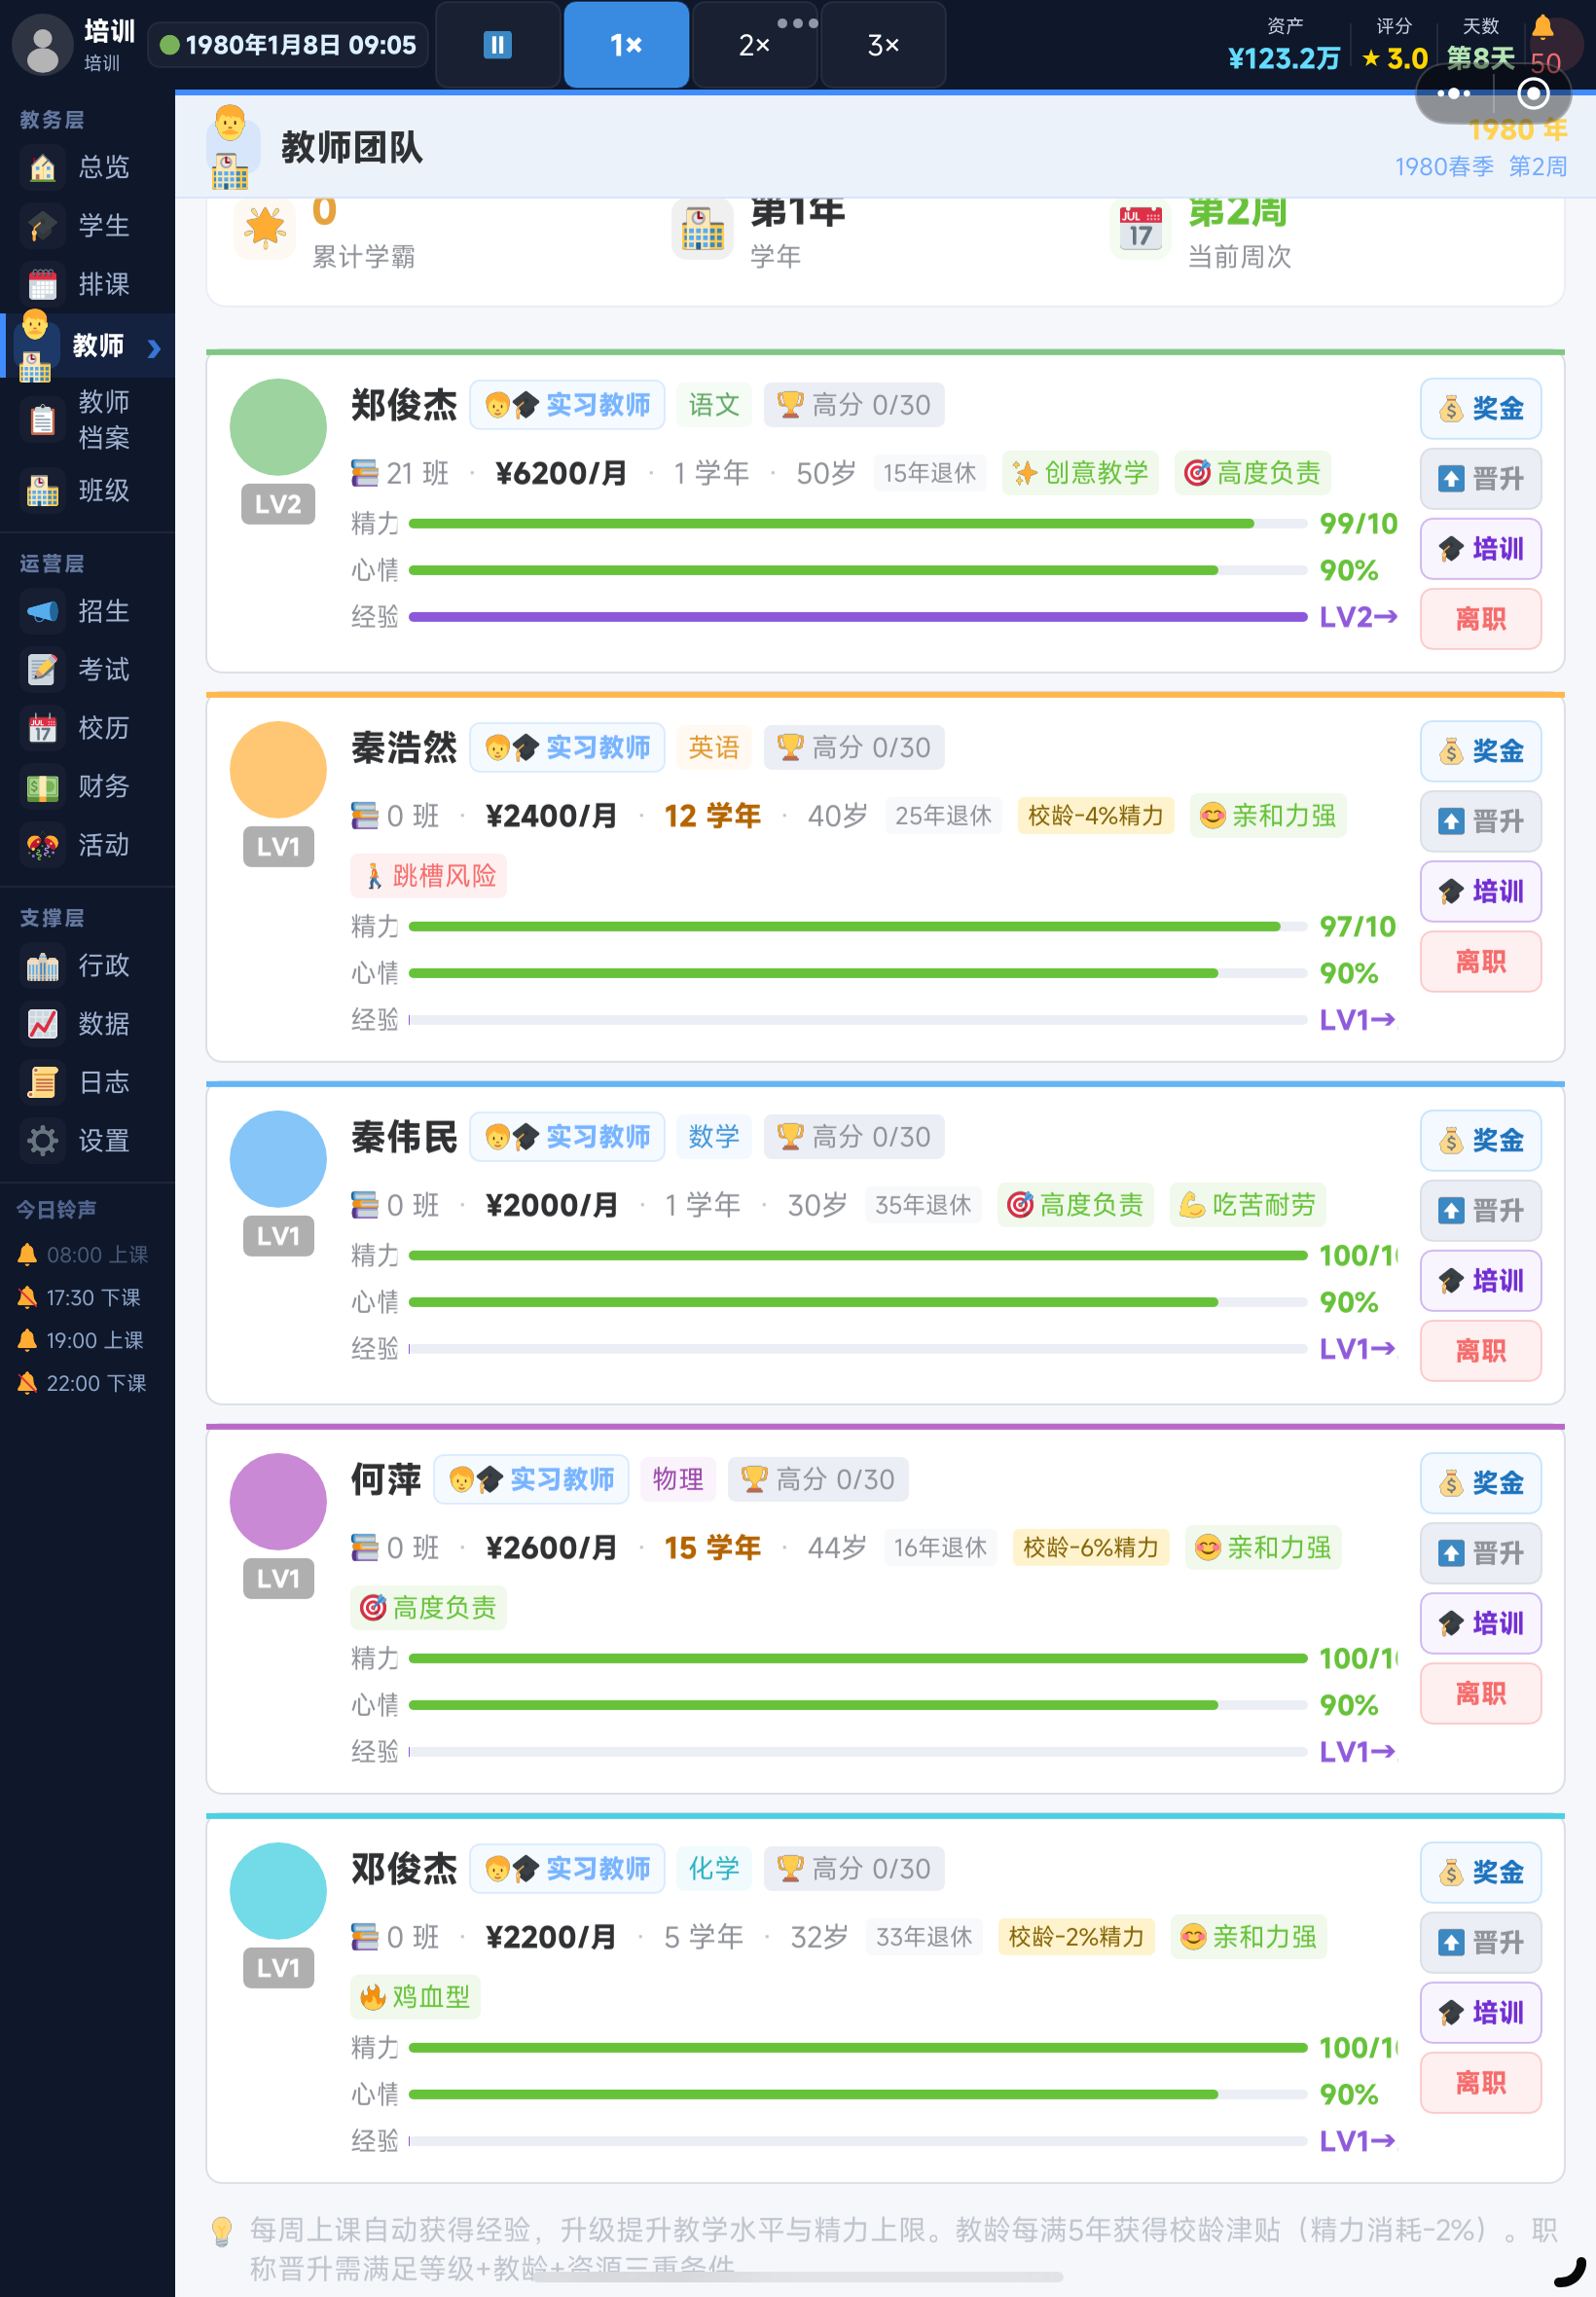Select the 1× speed option
This screenshot has height=2297, width=1596.
(626, 45)
